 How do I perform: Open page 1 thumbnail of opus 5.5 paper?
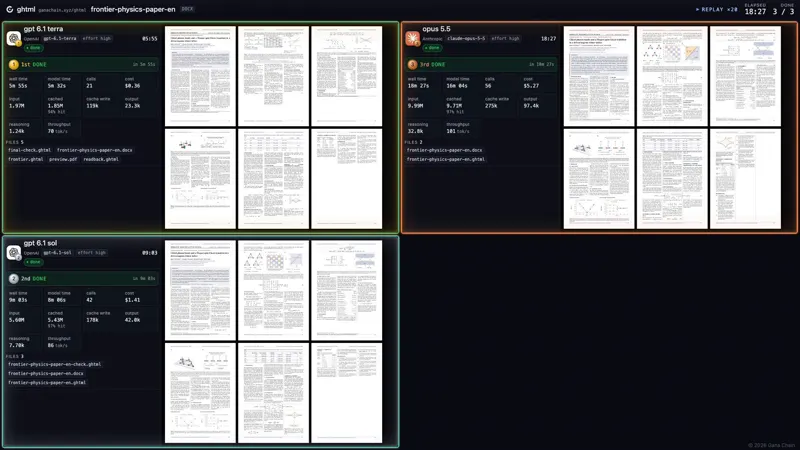click(x=599, y=76)
